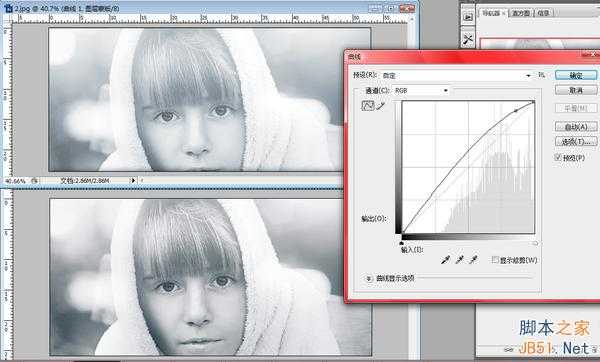This screenshot has height=362, width=600.
Task: Open the preset options icon beside preset dropdown
Action: 541,75
